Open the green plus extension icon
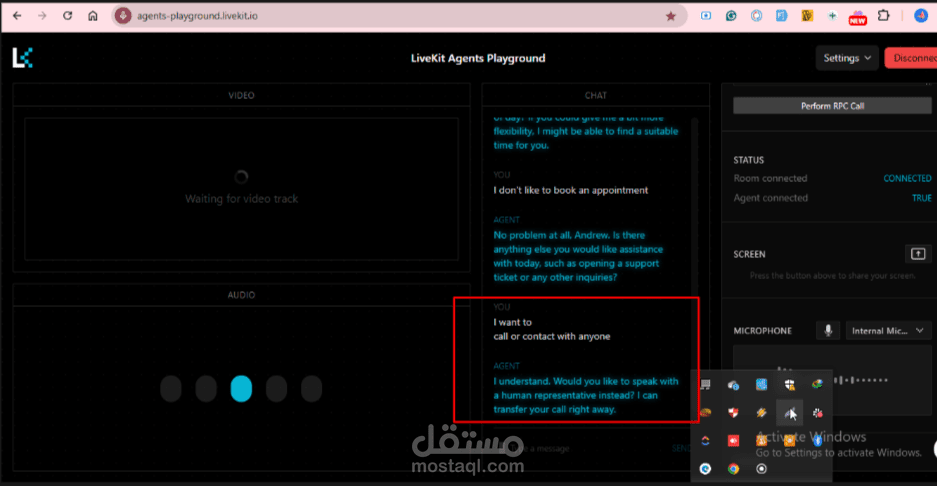This screenshot has height=486, width=937. tap(832, 16)
